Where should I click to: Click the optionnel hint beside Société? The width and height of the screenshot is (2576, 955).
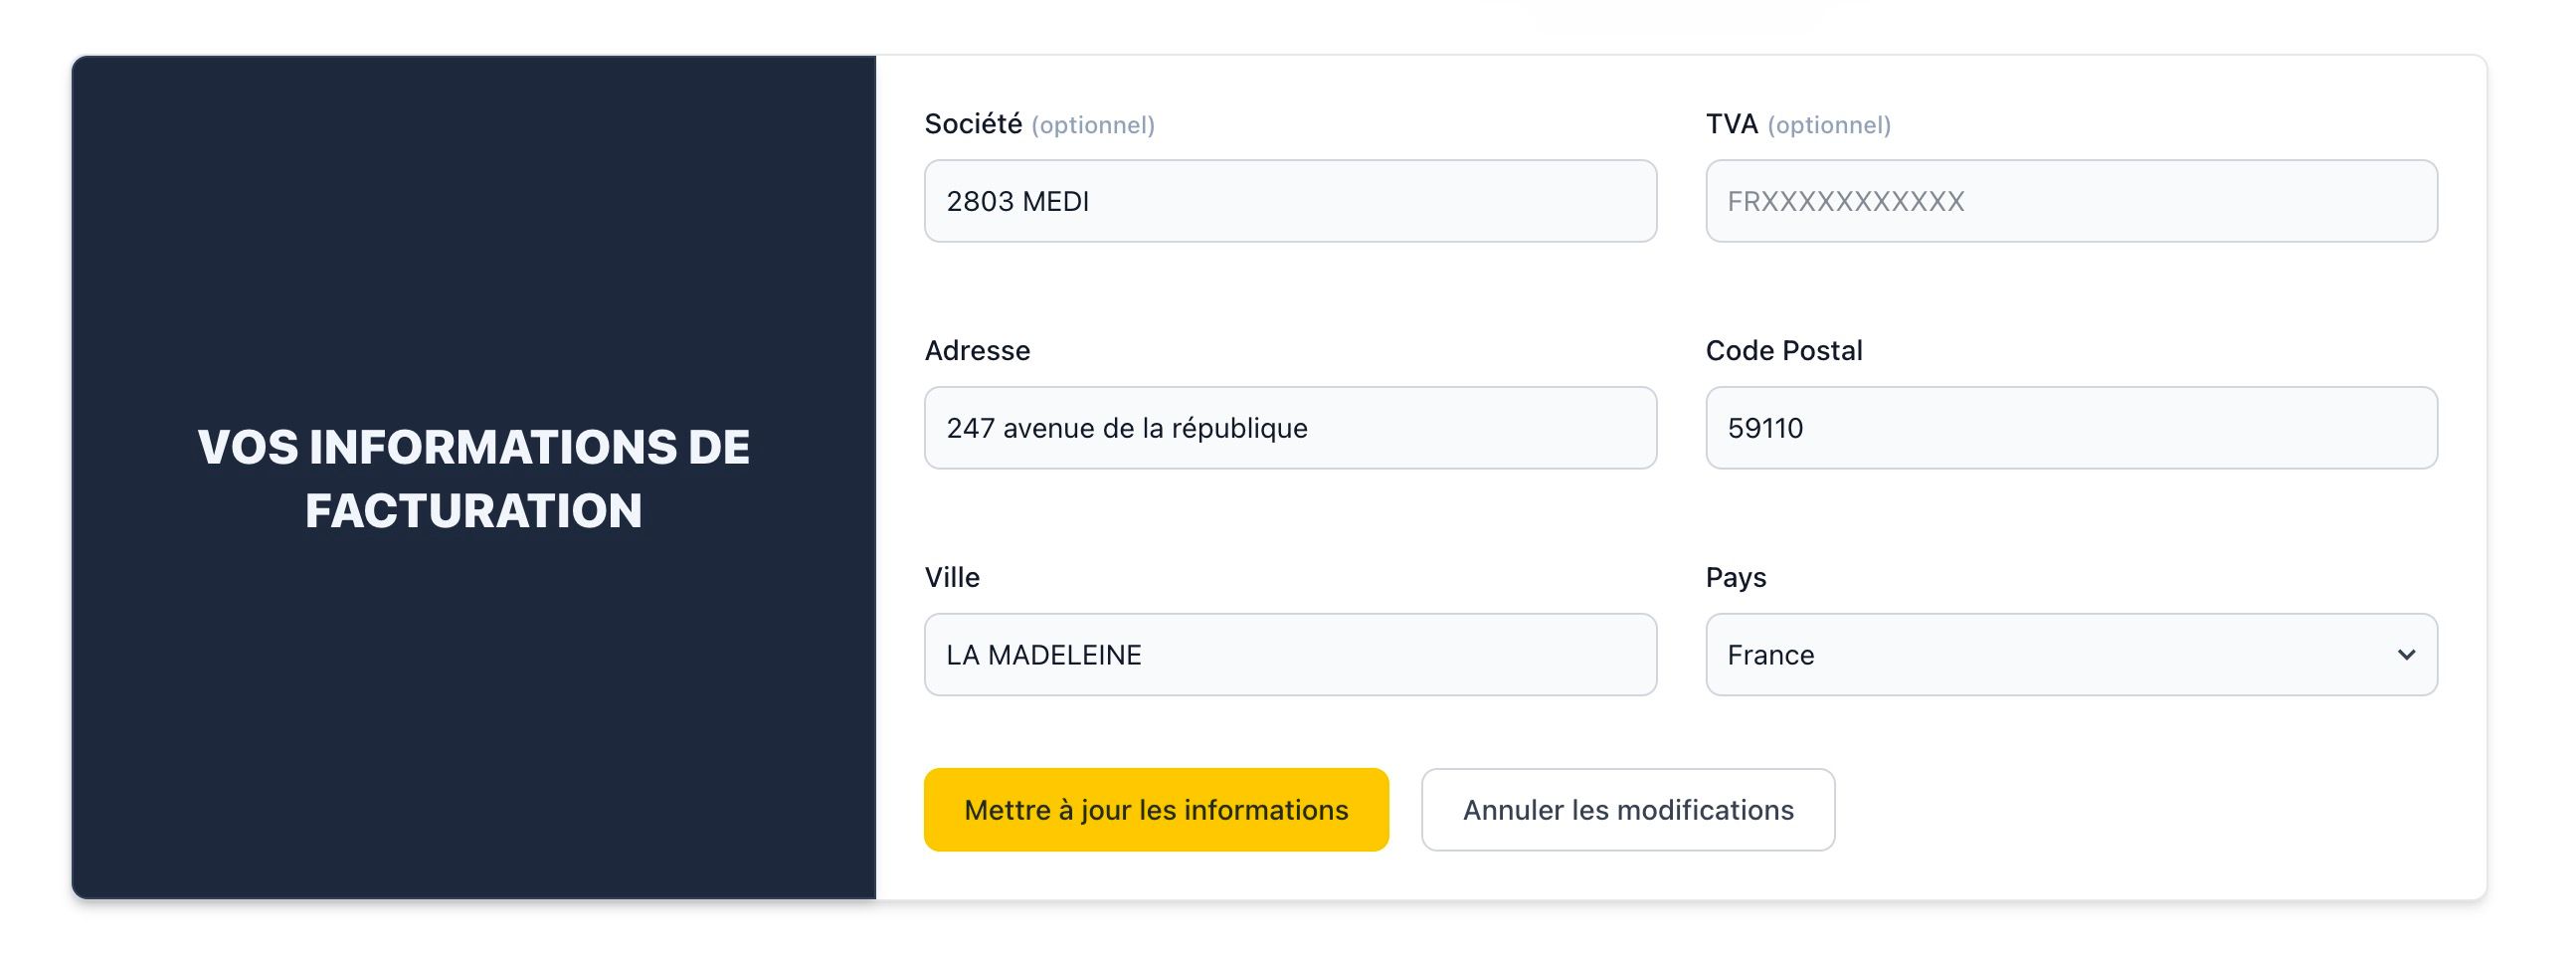click(x=1092, y=125)
